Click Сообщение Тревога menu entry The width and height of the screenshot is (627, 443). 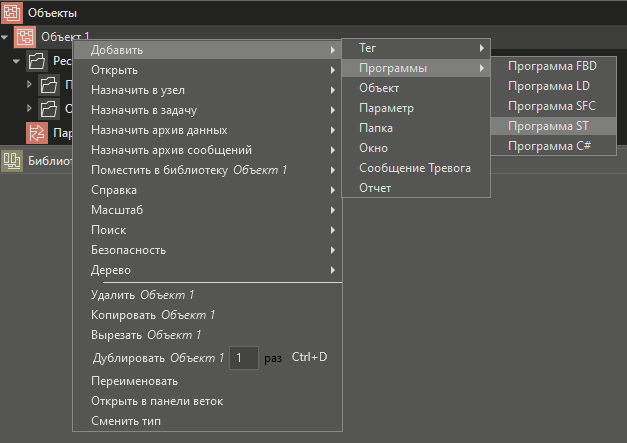415,168
